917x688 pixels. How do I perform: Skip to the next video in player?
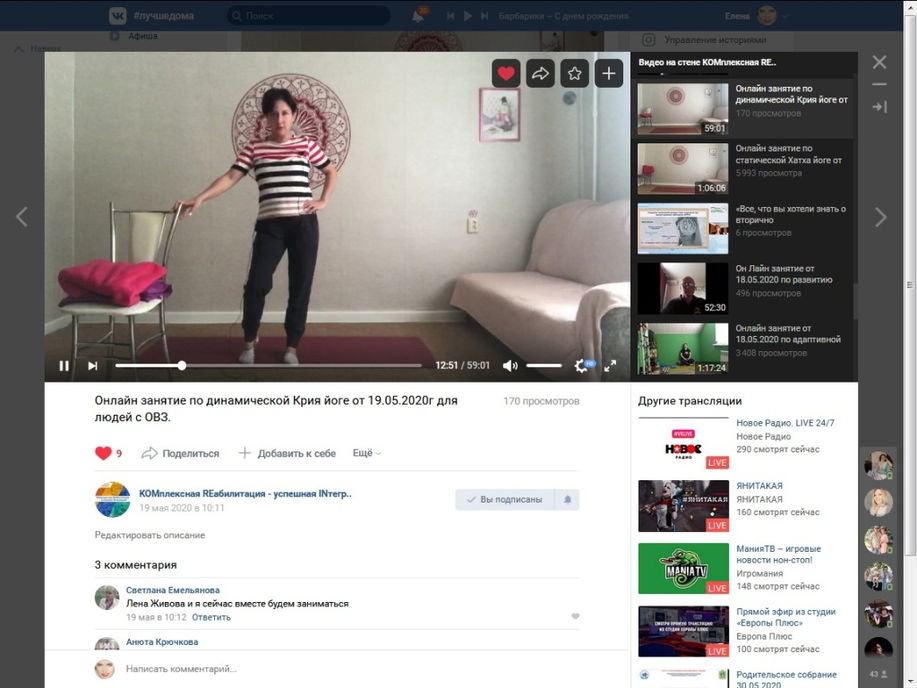click(92, 366)
